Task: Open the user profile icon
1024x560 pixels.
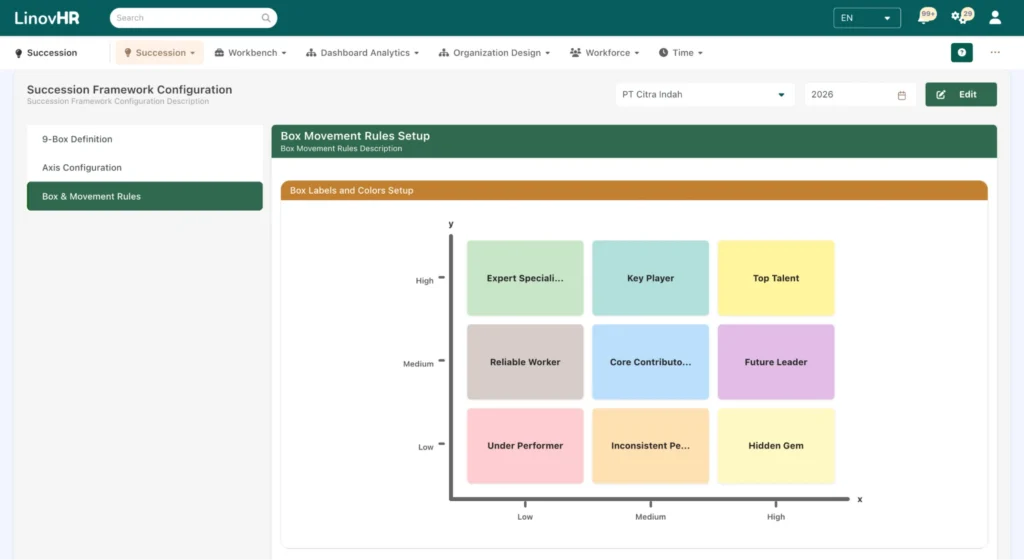Action: pos(995,18)
